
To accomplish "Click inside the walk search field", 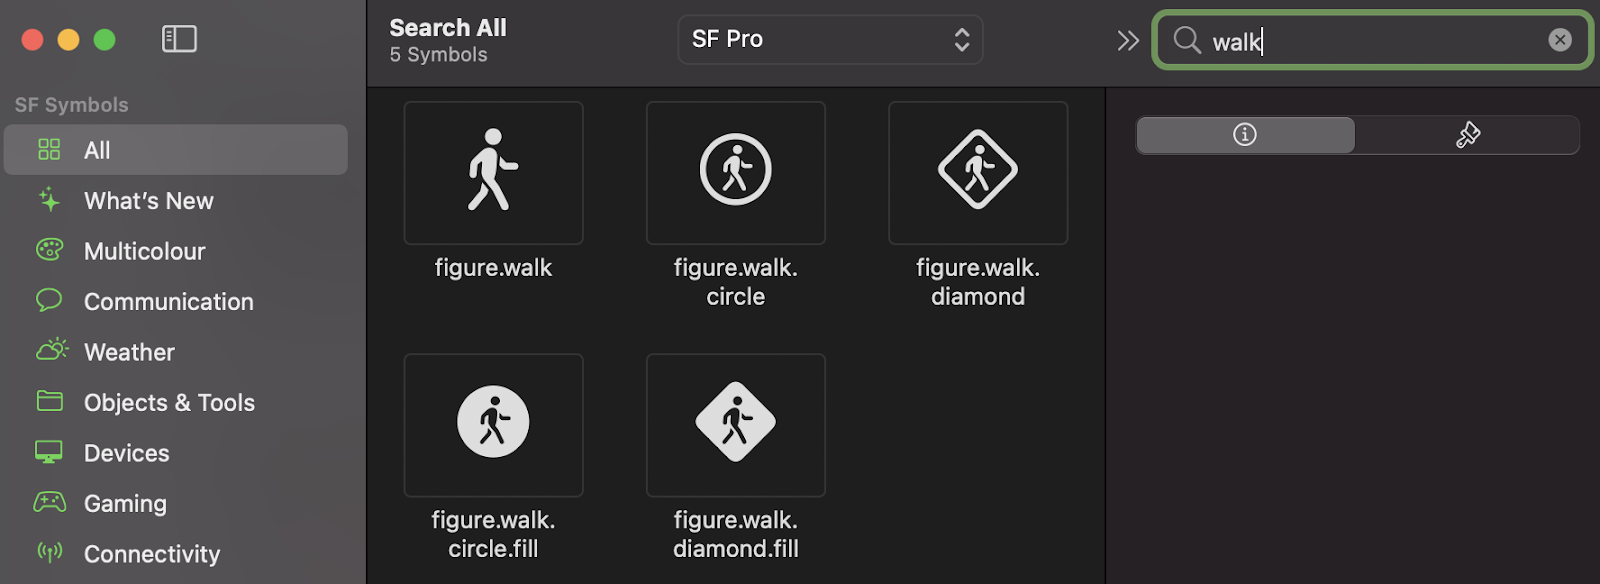I will pos(1372,40).
